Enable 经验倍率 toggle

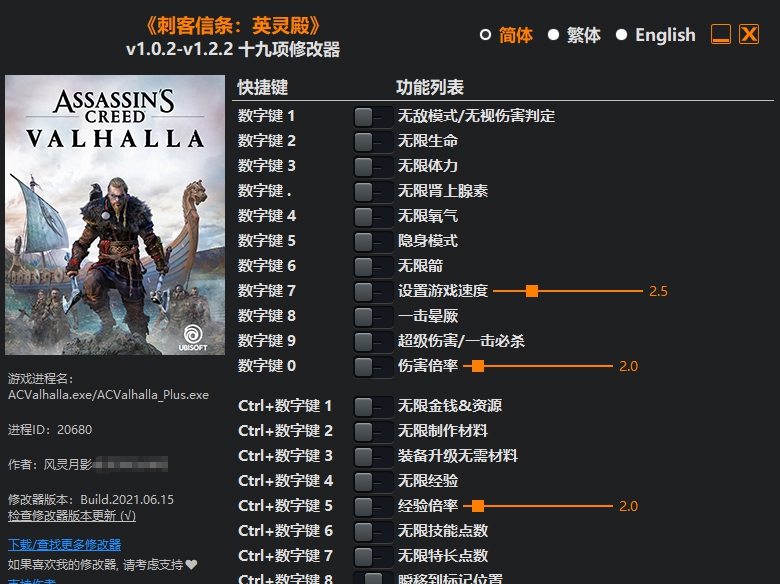(373, 506)
